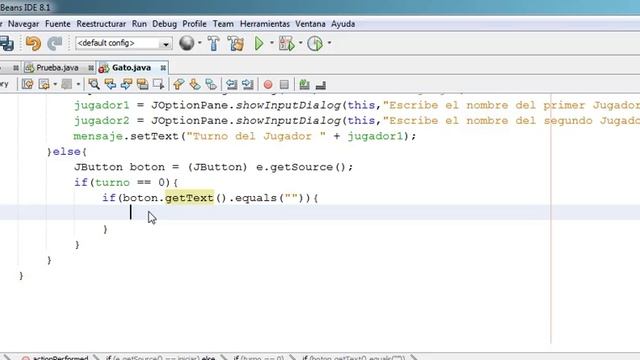Image resolution: width=640 pixels, height=360 pixels.
Task: Expand the Debug project dropdown arrow
Action: click(x=300, y=43)
